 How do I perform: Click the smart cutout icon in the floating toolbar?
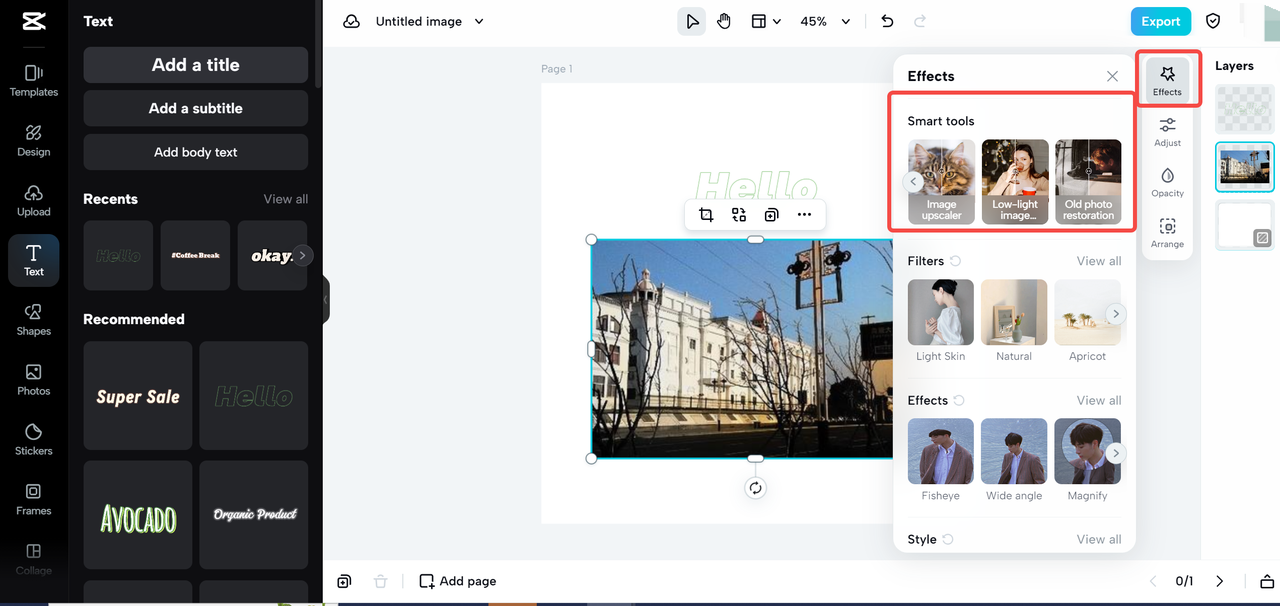(739, 214)
